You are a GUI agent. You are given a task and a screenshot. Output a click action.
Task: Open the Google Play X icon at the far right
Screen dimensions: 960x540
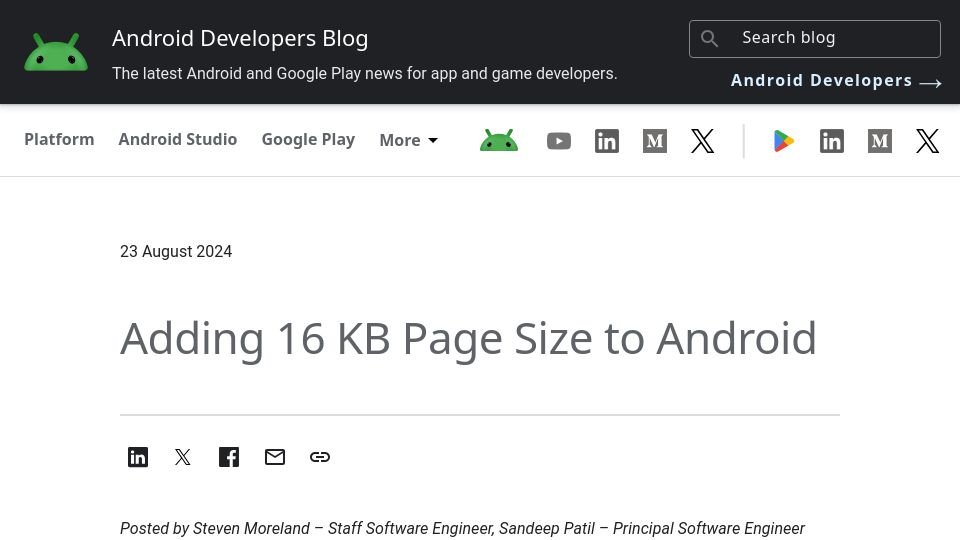pyautogui.click(x=928, y=141)
